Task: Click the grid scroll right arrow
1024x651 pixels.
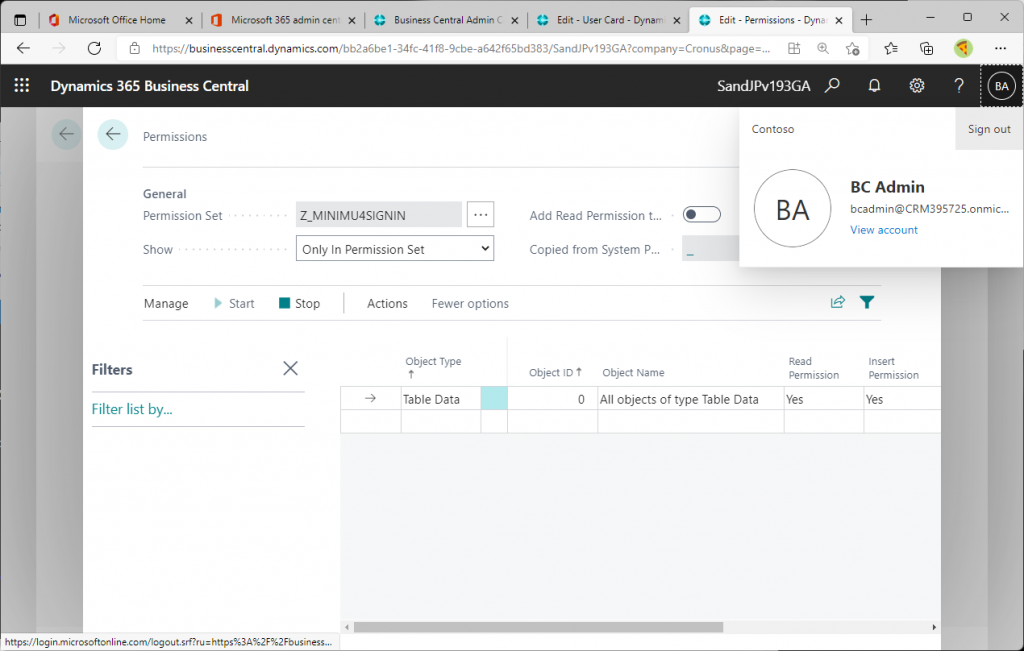Action: (934, 627)
